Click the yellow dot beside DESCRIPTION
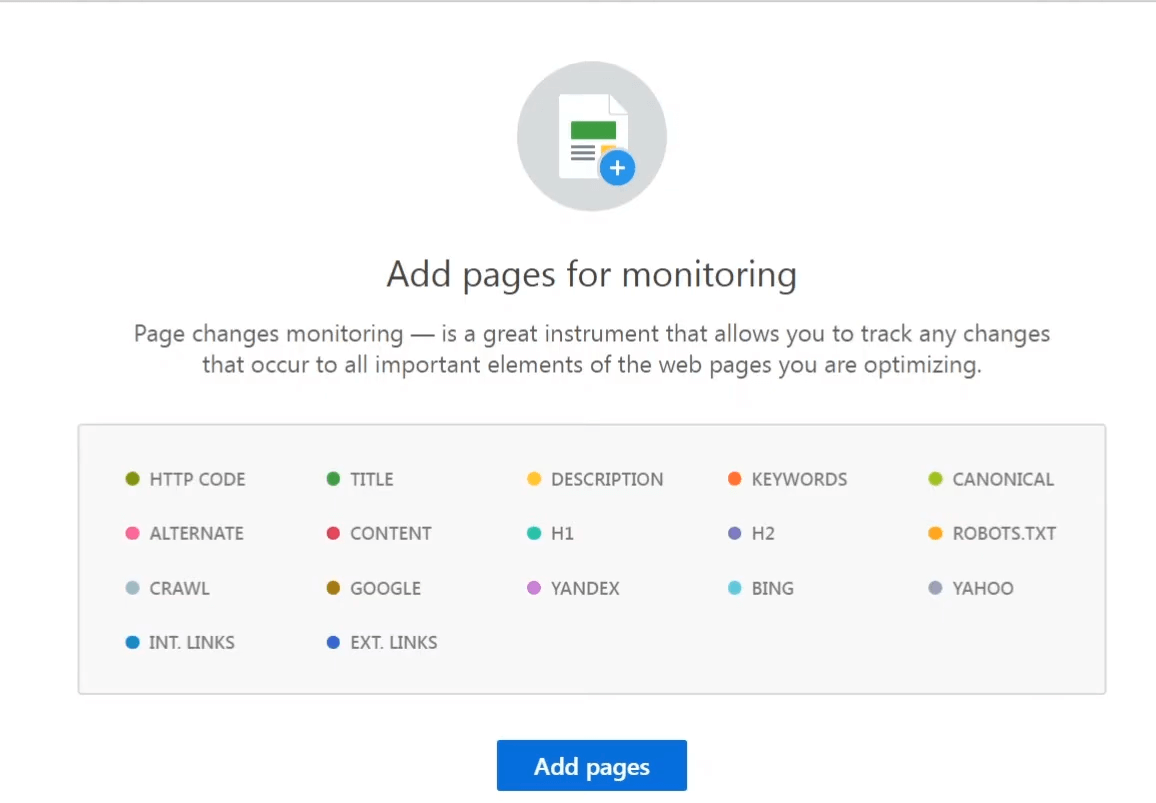 534,479
